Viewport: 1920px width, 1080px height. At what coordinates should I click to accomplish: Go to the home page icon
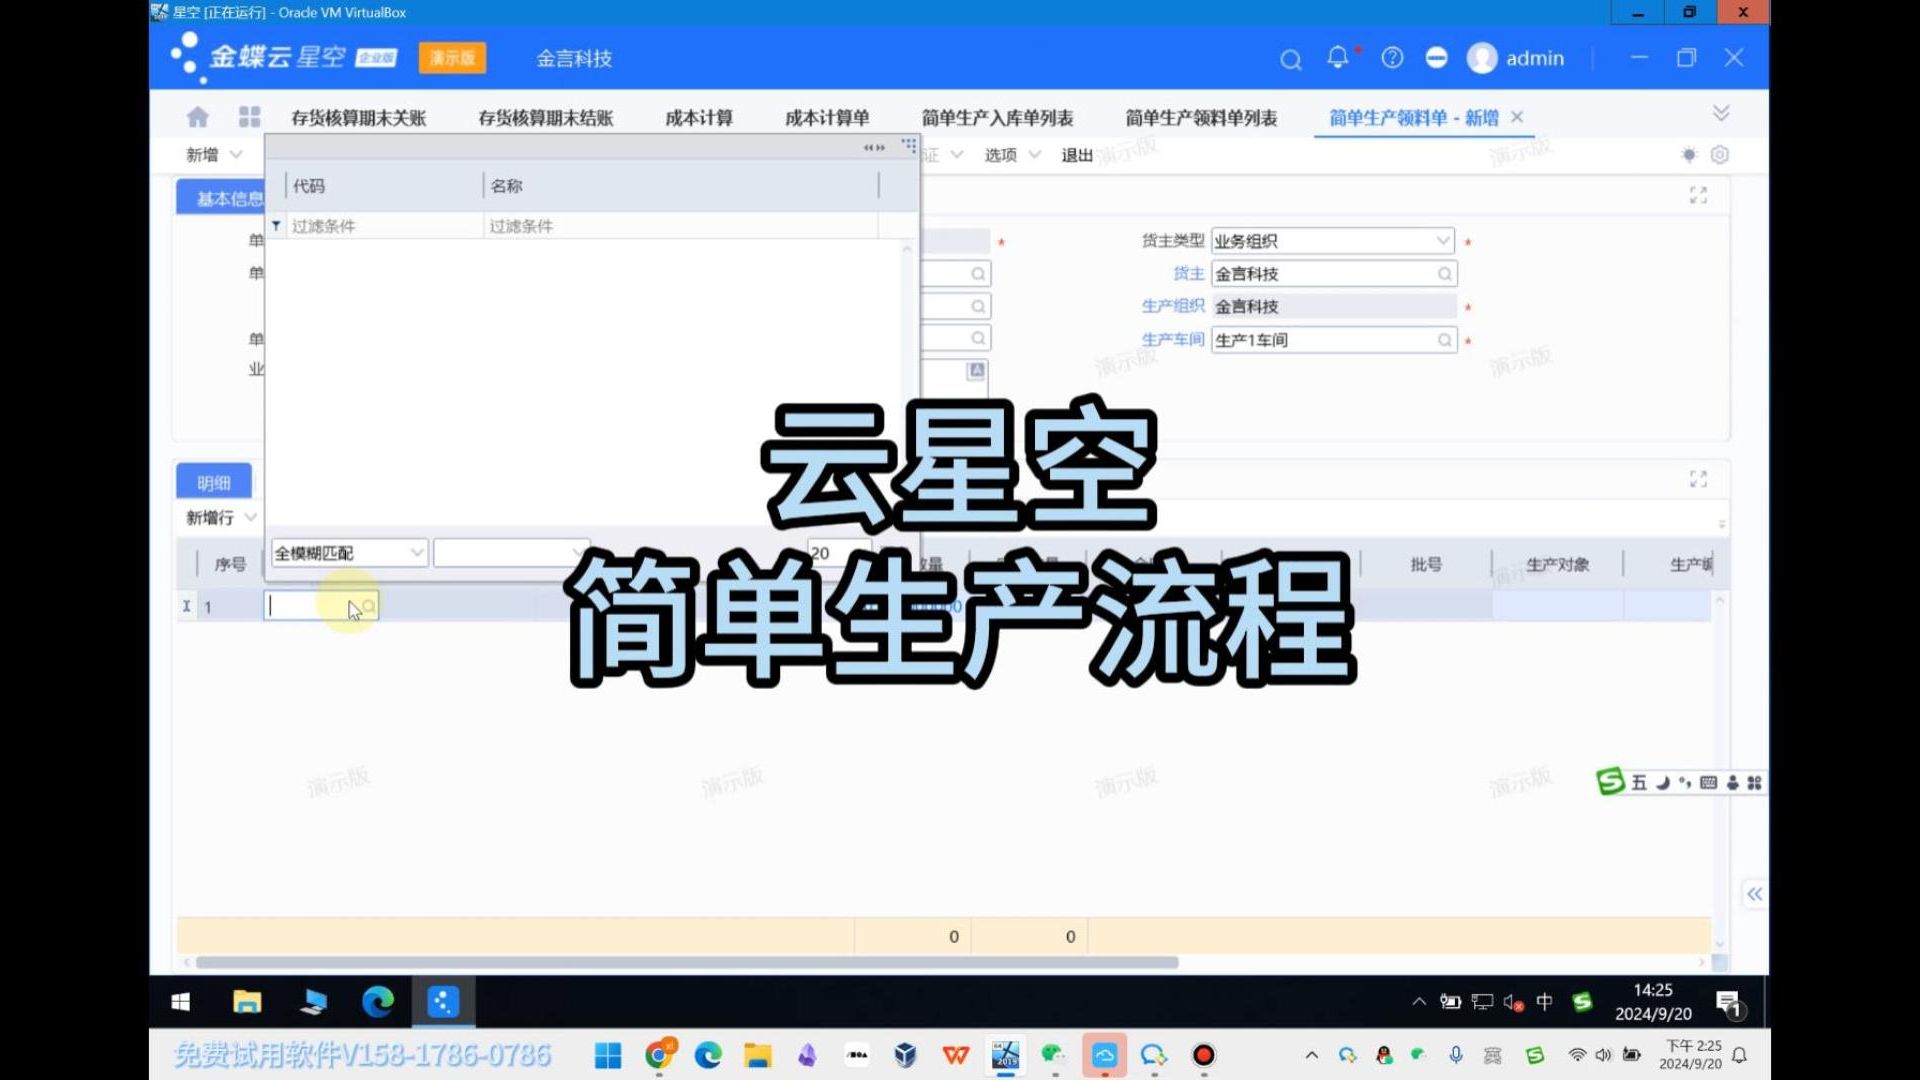(x=197, y=117)
